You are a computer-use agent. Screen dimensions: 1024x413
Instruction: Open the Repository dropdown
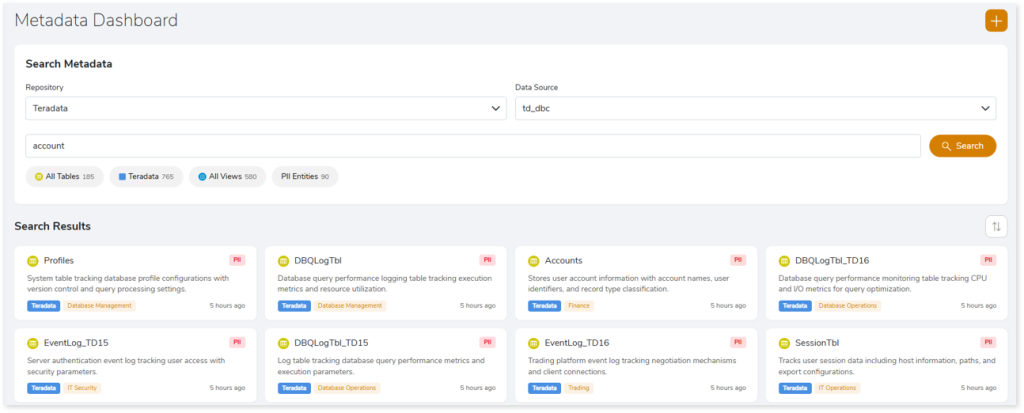[266, 108]
